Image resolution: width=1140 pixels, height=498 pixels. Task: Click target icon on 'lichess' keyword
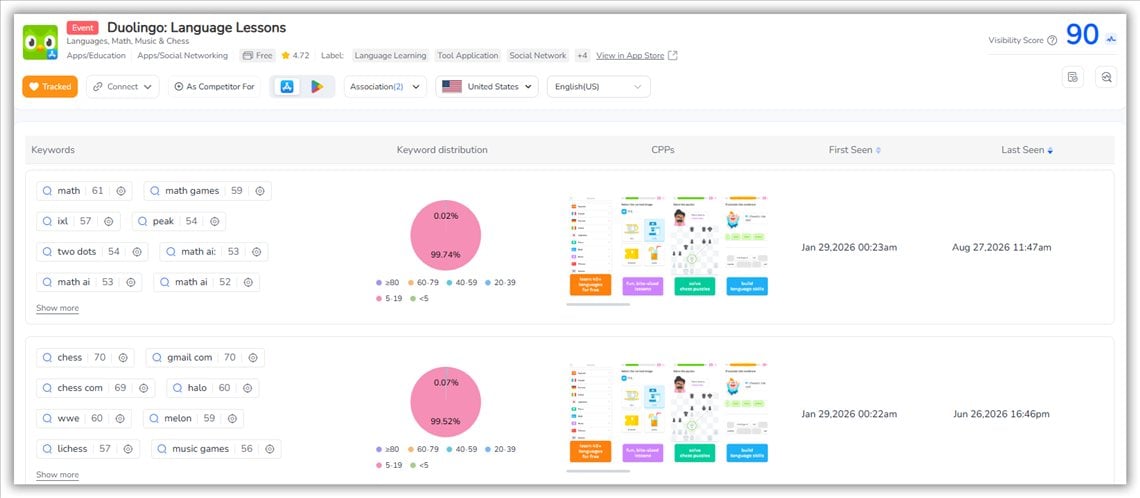pyautogui.click(x=128, y=449)
